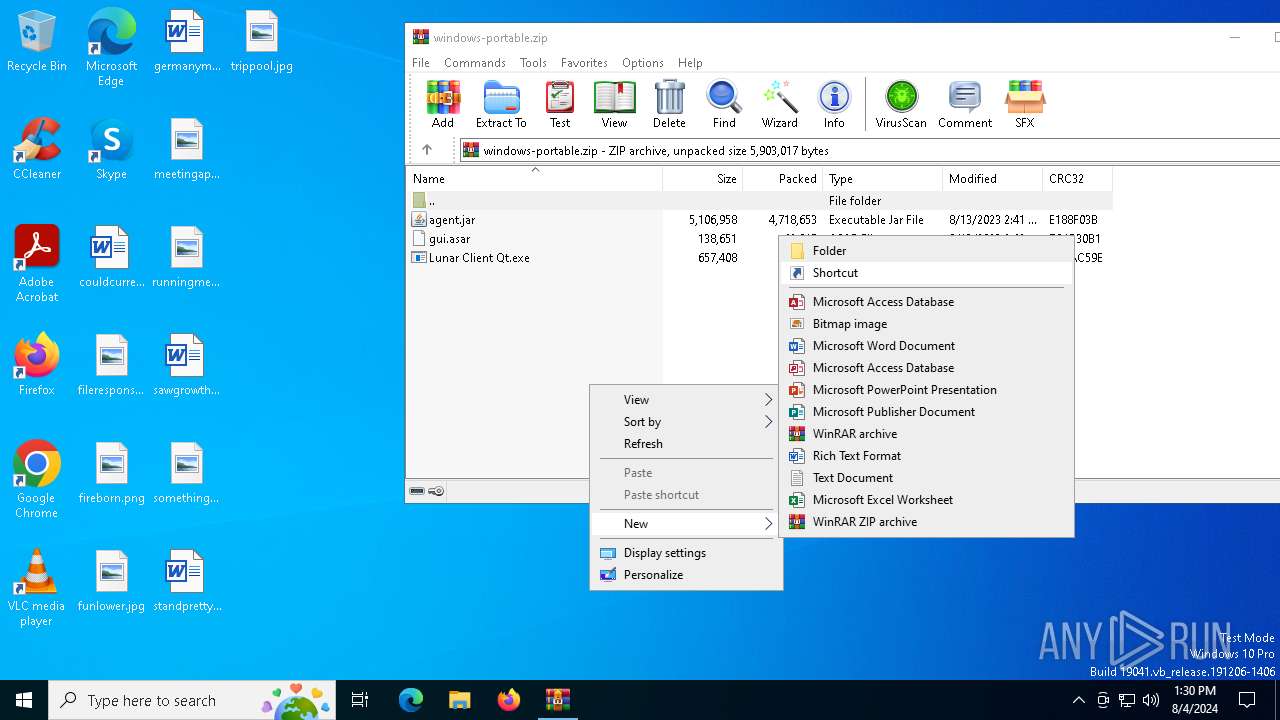
Task: Create a new Microsoft Publisher Document
Action: coord(926,411)
